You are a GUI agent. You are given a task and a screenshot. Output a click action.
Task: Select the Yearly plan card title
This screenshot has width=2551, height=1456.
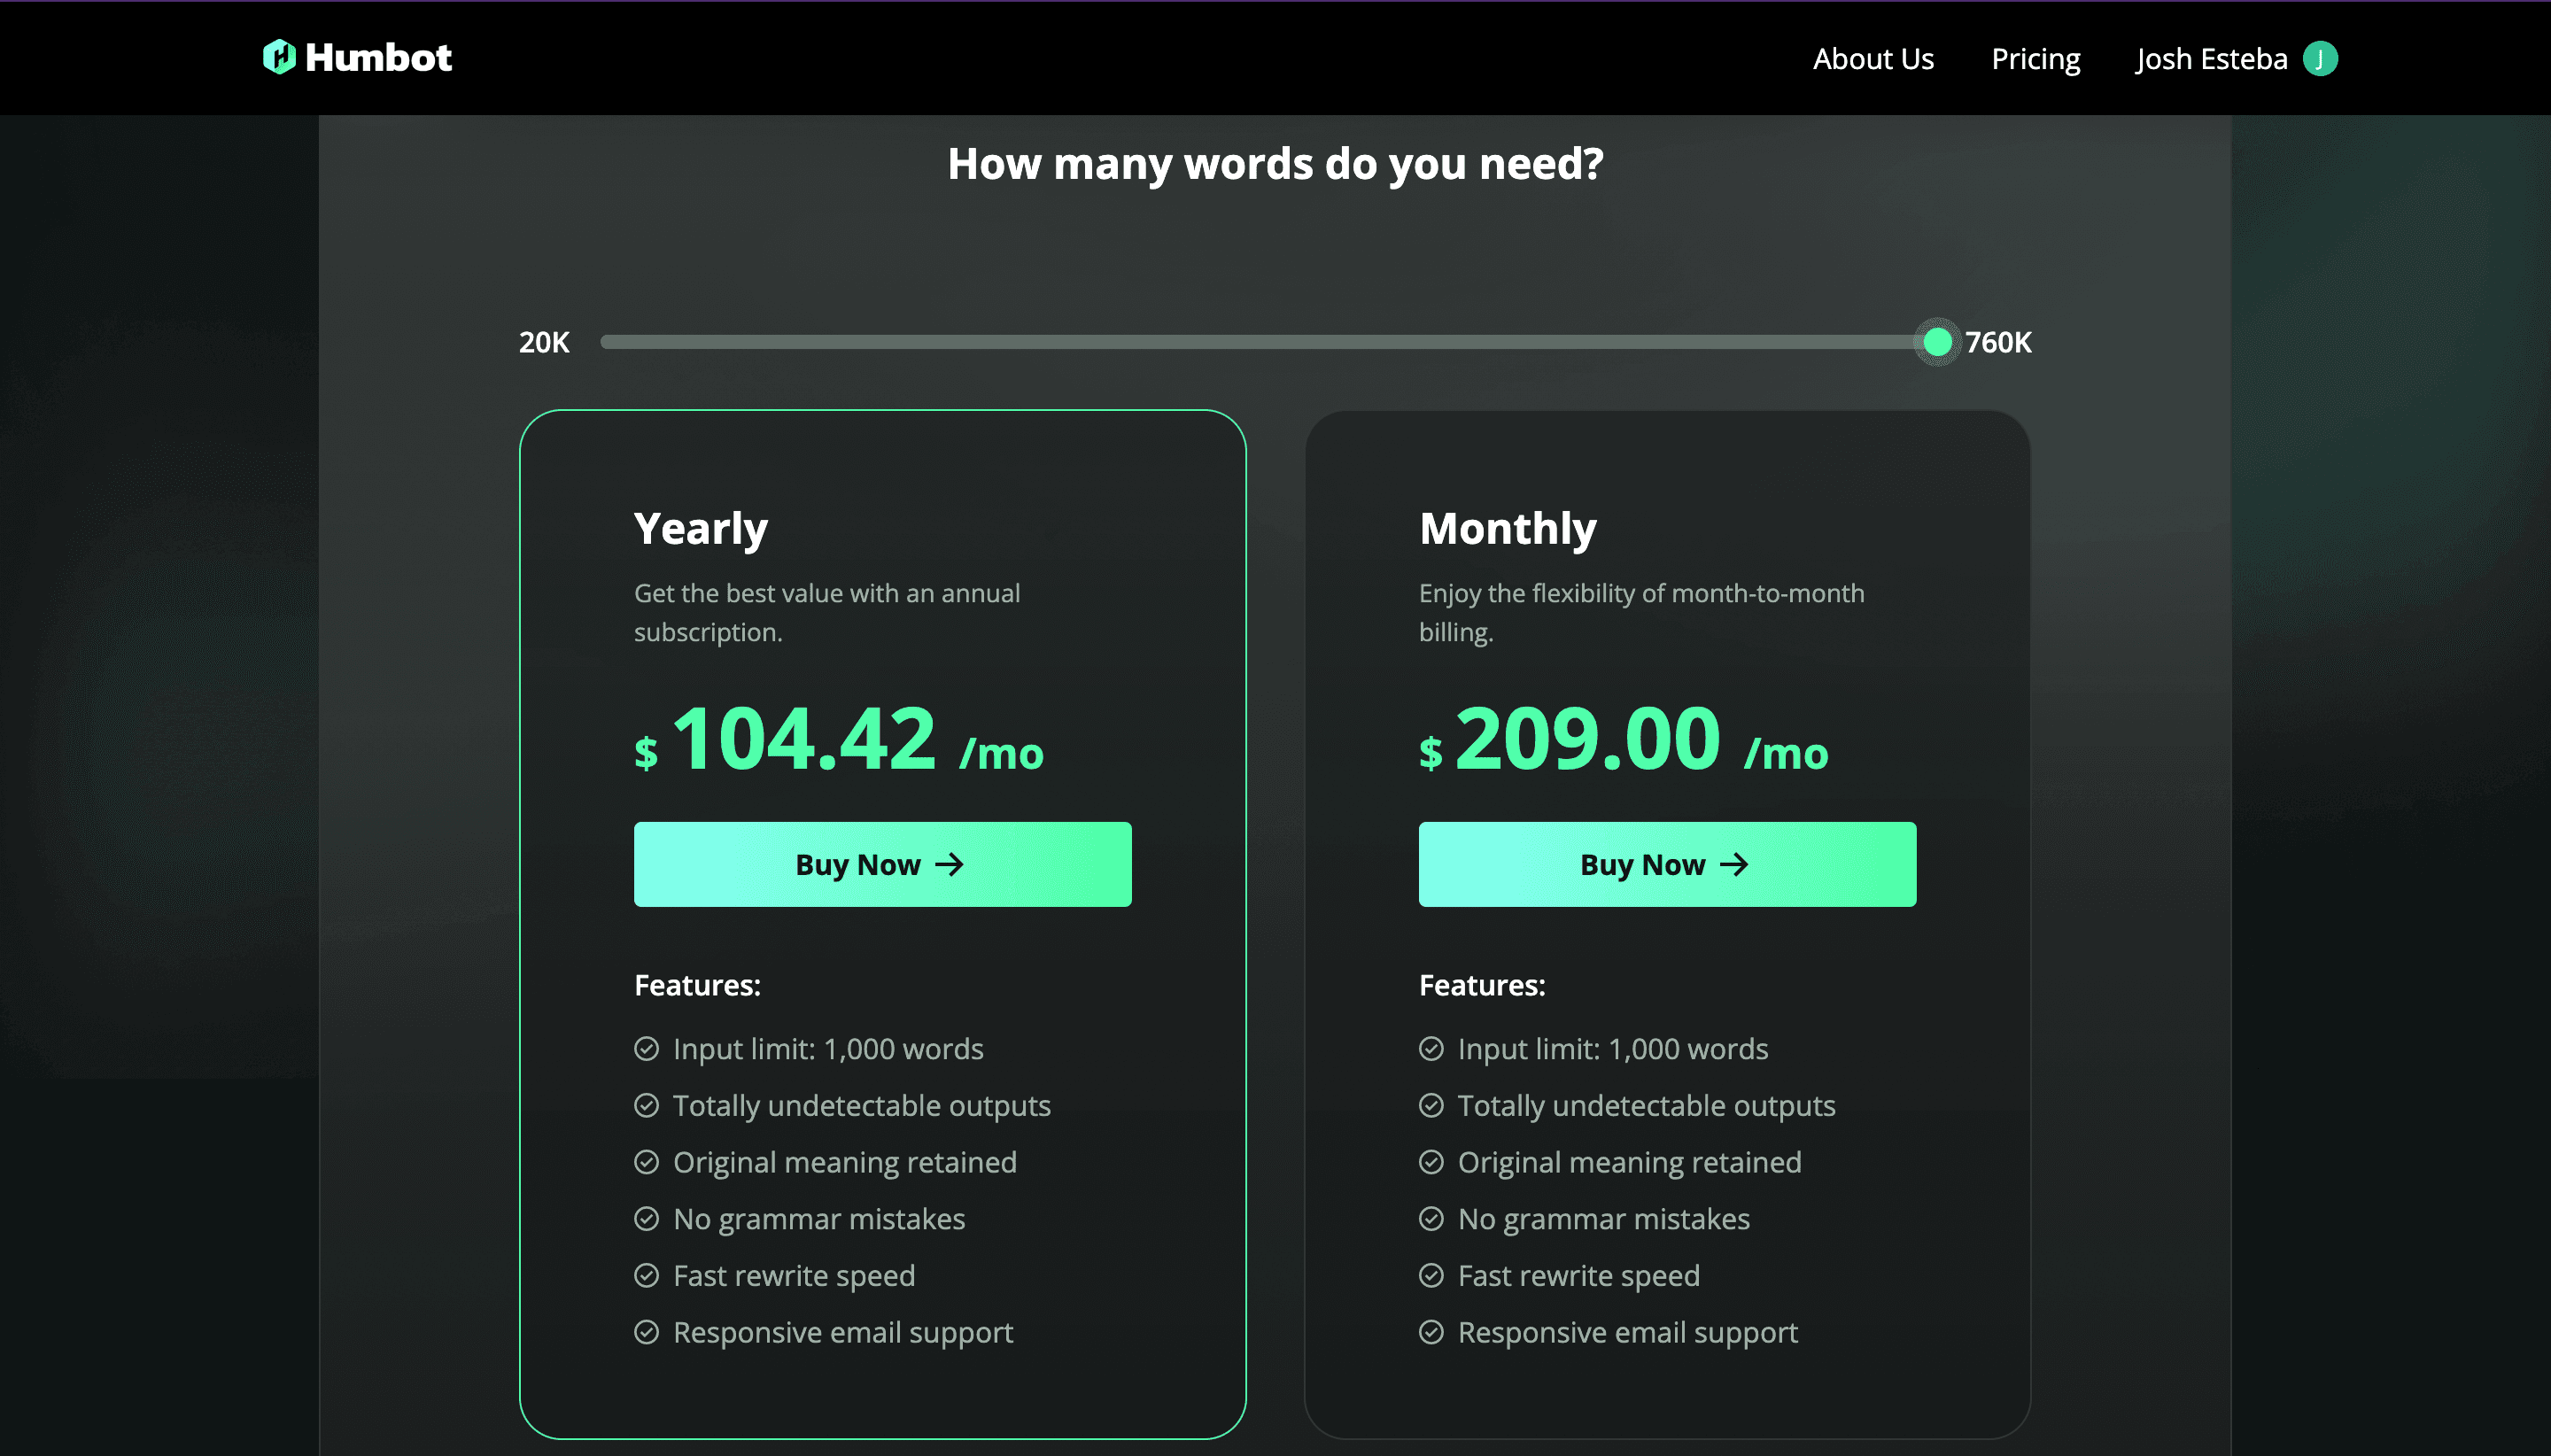(700, 528)
